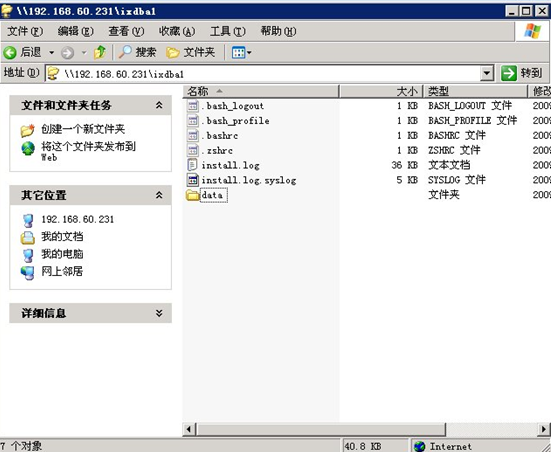The height and width of the screenshot is (452, 551).
Task: Open My Documents (我的文档) link
Action: [x=62, y=237]
